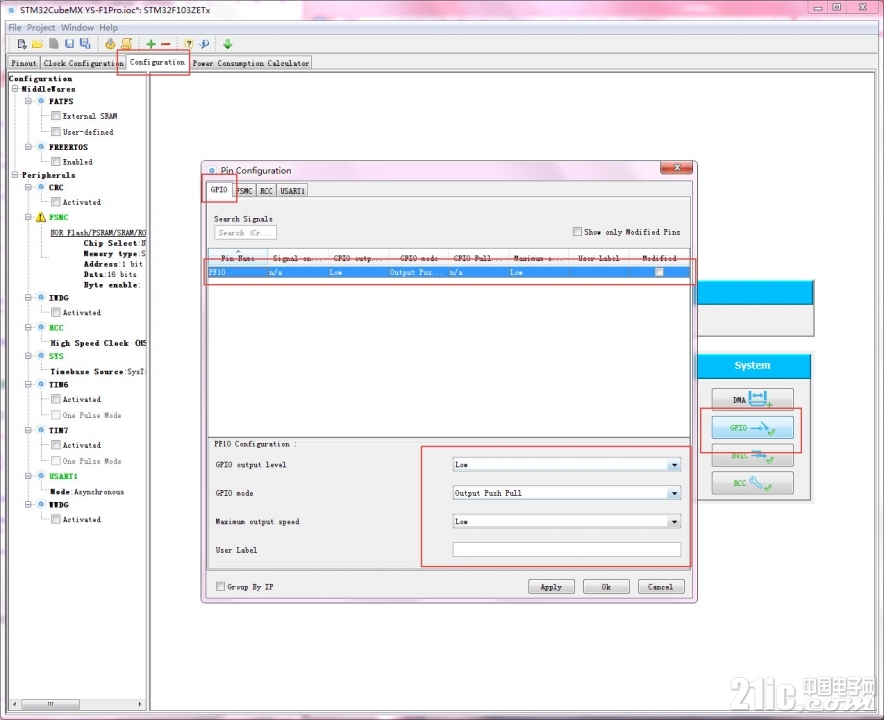The width and height of the screenshot is (884, 720).
Task: Switch to the Pinout tab
Action: coord(24,63)
